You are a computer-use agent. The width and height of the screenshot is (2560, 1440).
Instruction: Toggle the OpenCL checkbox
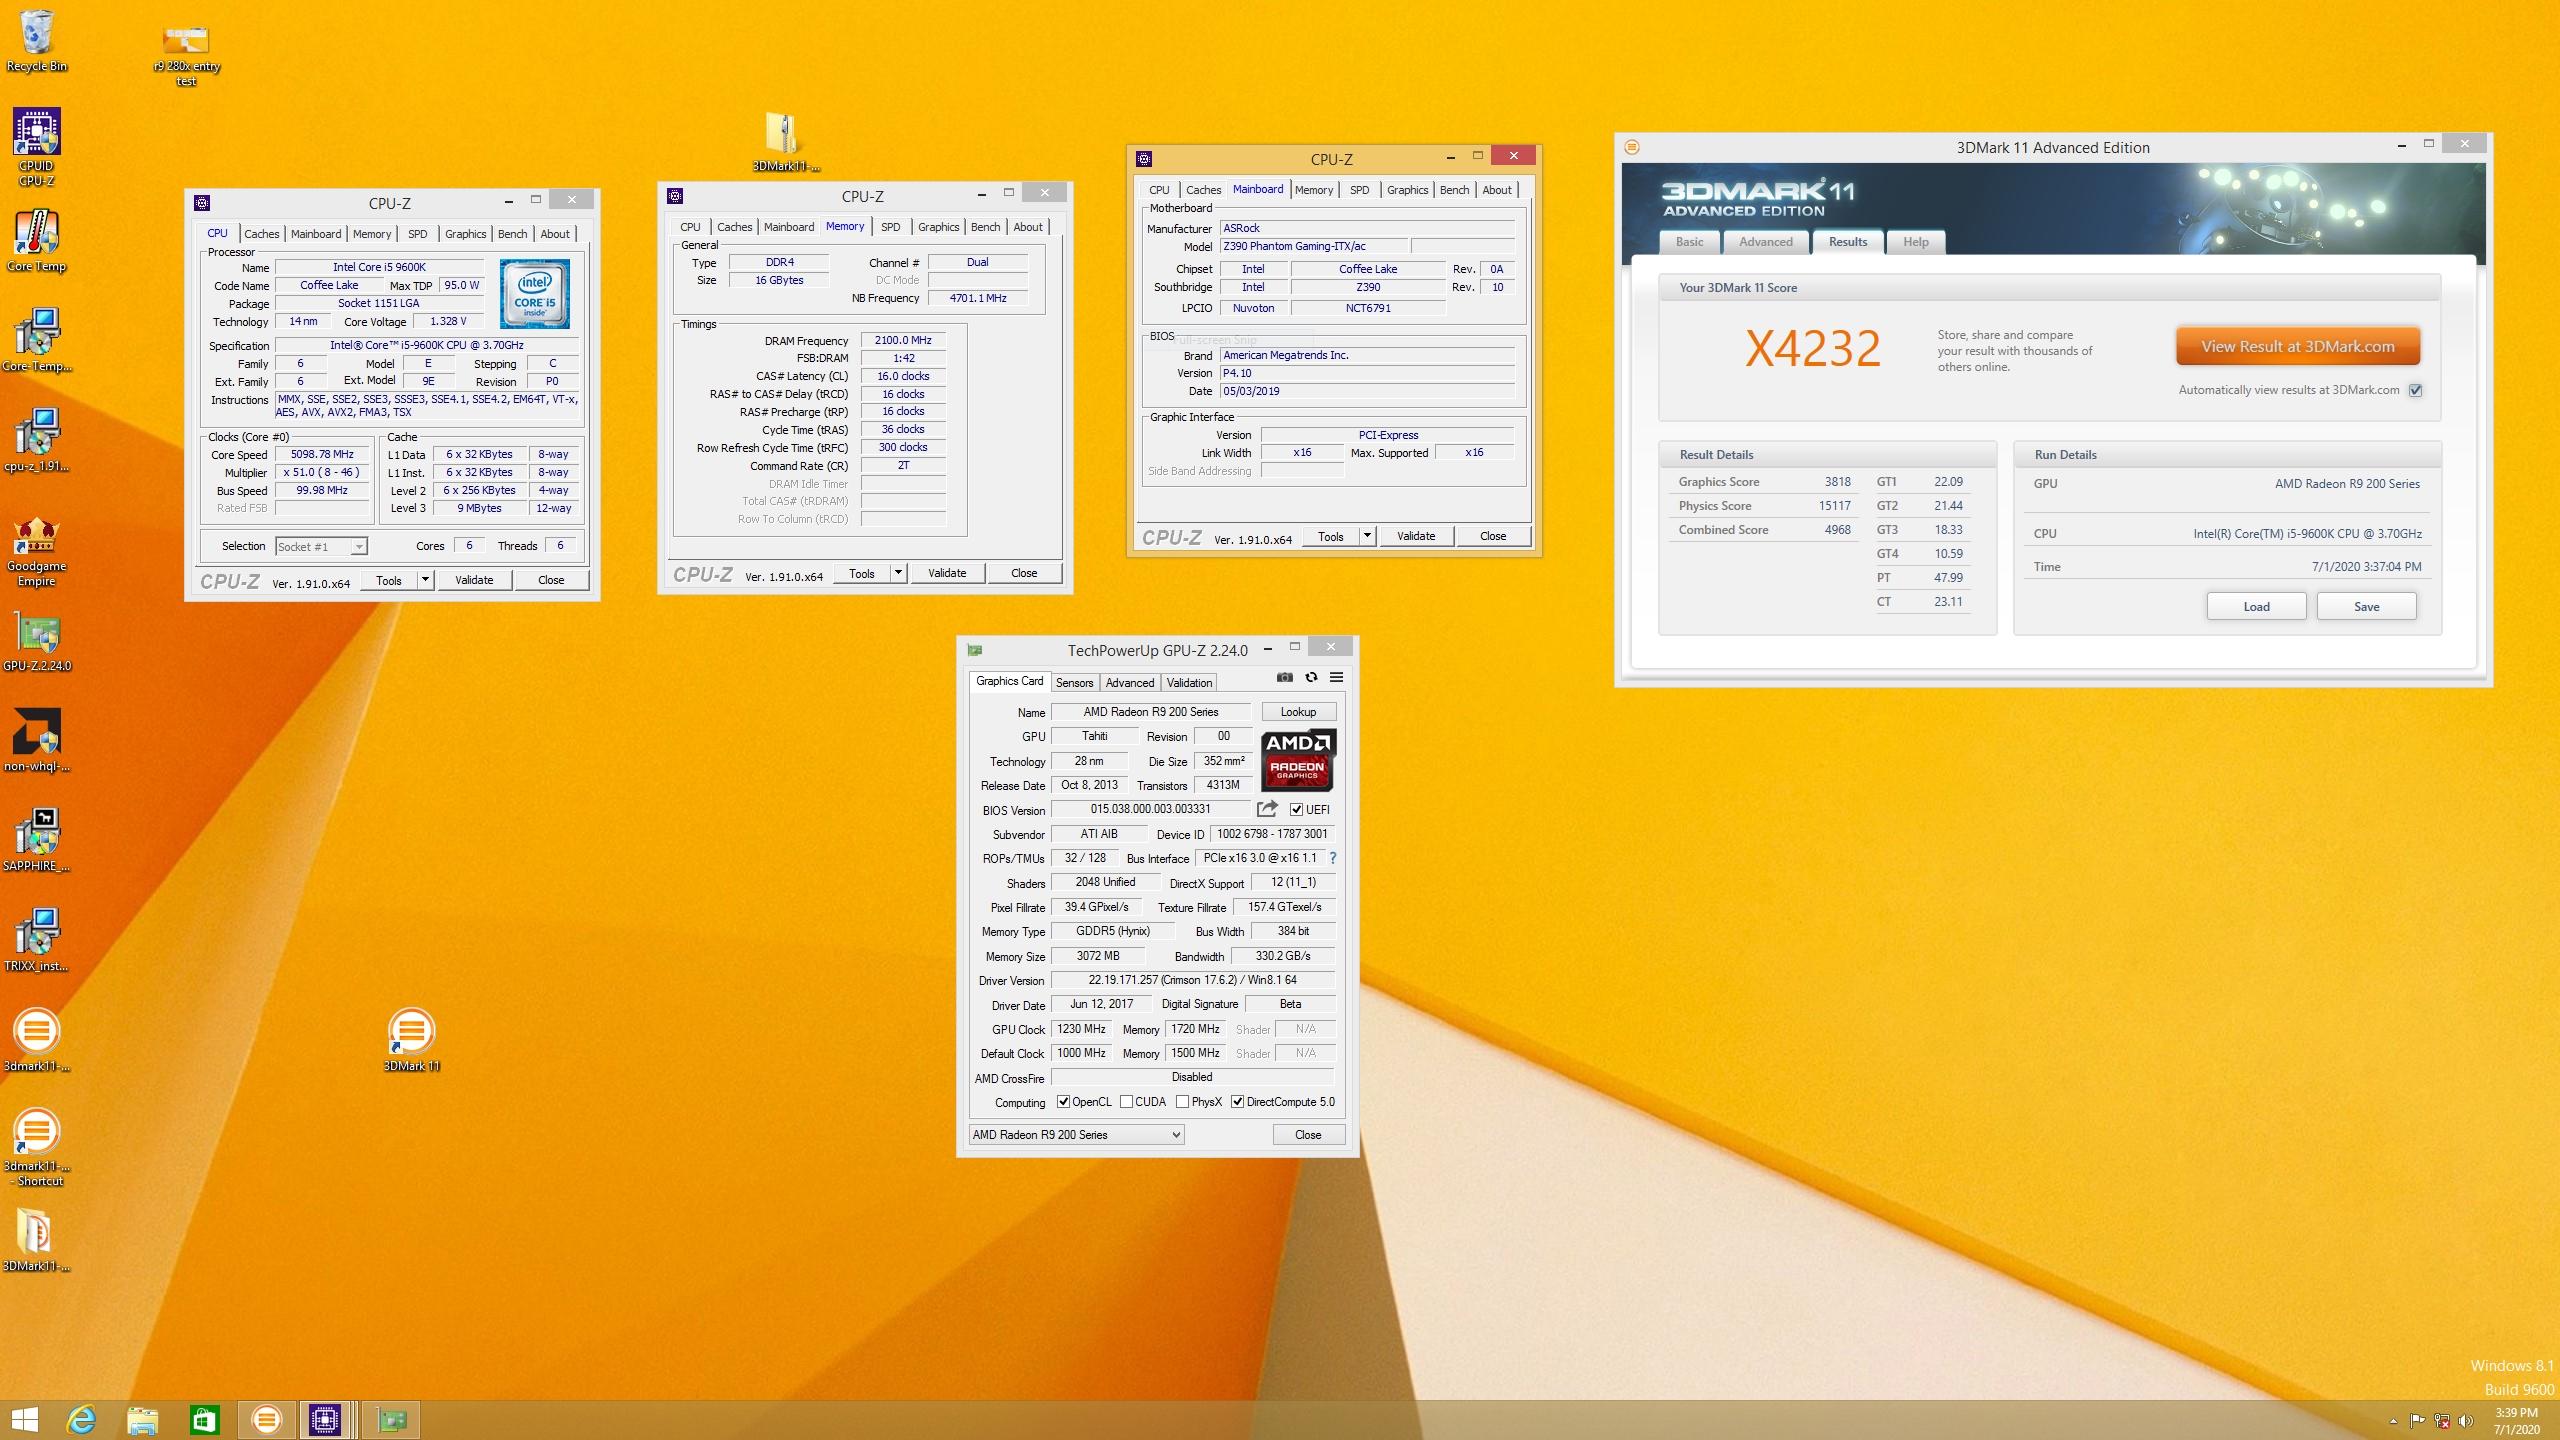tap(1063, 1102)
